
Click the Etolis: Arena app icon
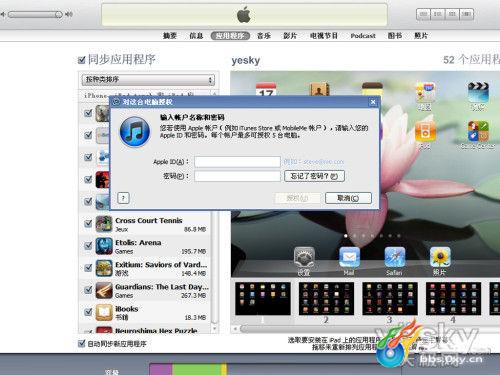pos(104,246)
